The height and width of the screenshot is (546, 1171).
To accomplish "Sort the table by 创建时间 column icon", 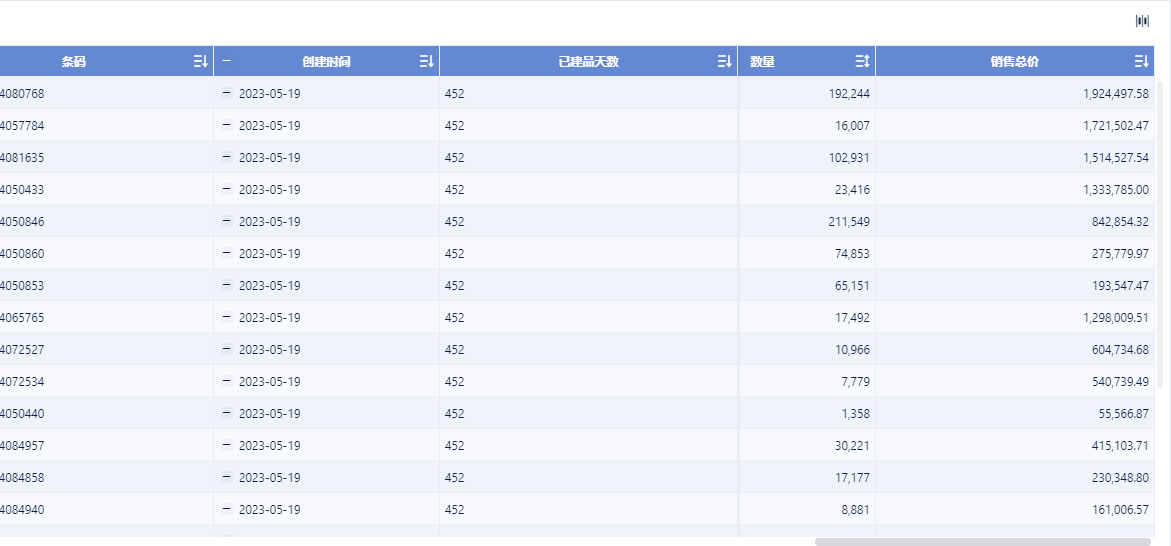I will pyautogui.click(x=427, y=62).
